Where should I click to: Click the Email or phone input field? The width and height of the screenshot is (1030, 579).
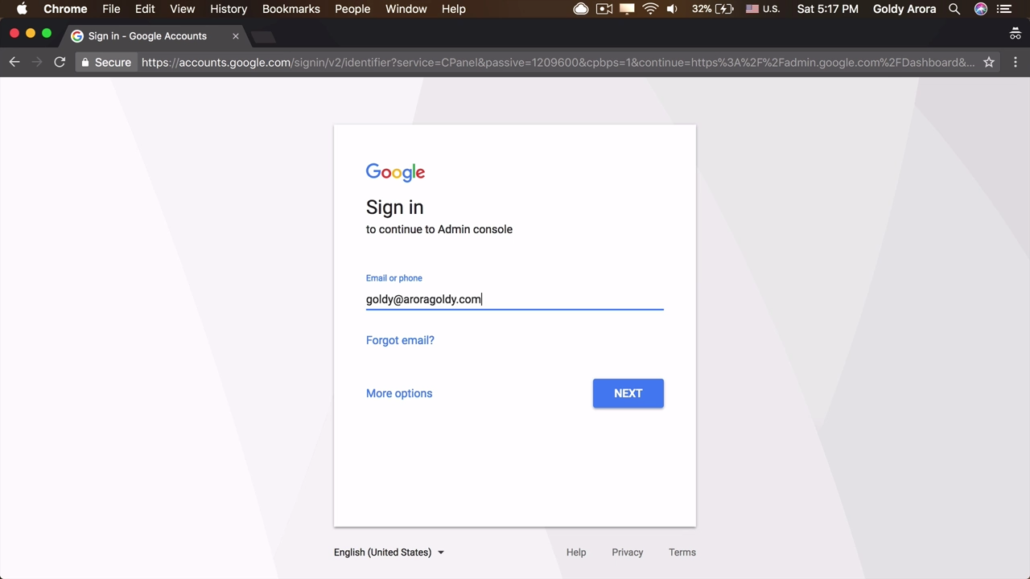pyautogui.click(x=514, y=299)
